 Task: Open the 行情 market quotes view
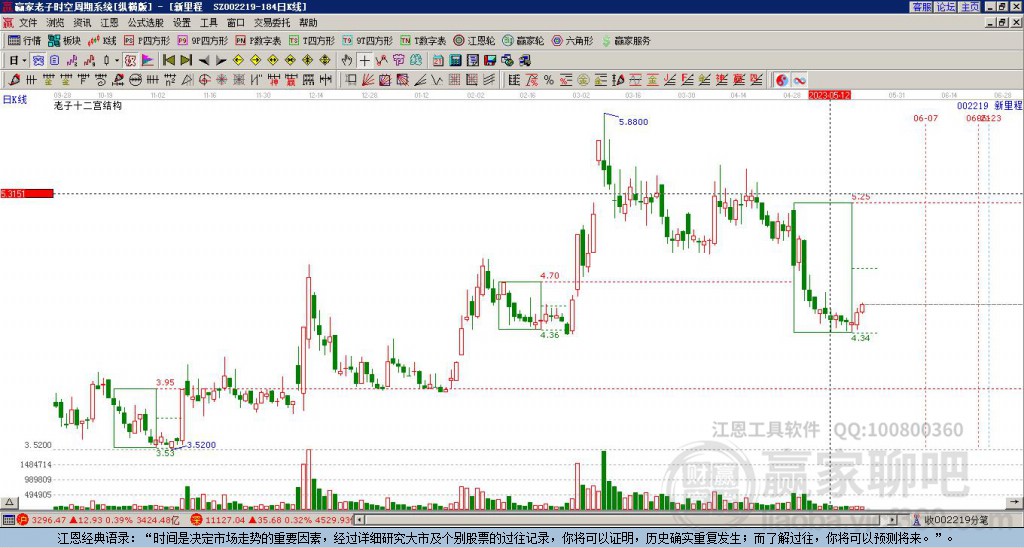25,40
